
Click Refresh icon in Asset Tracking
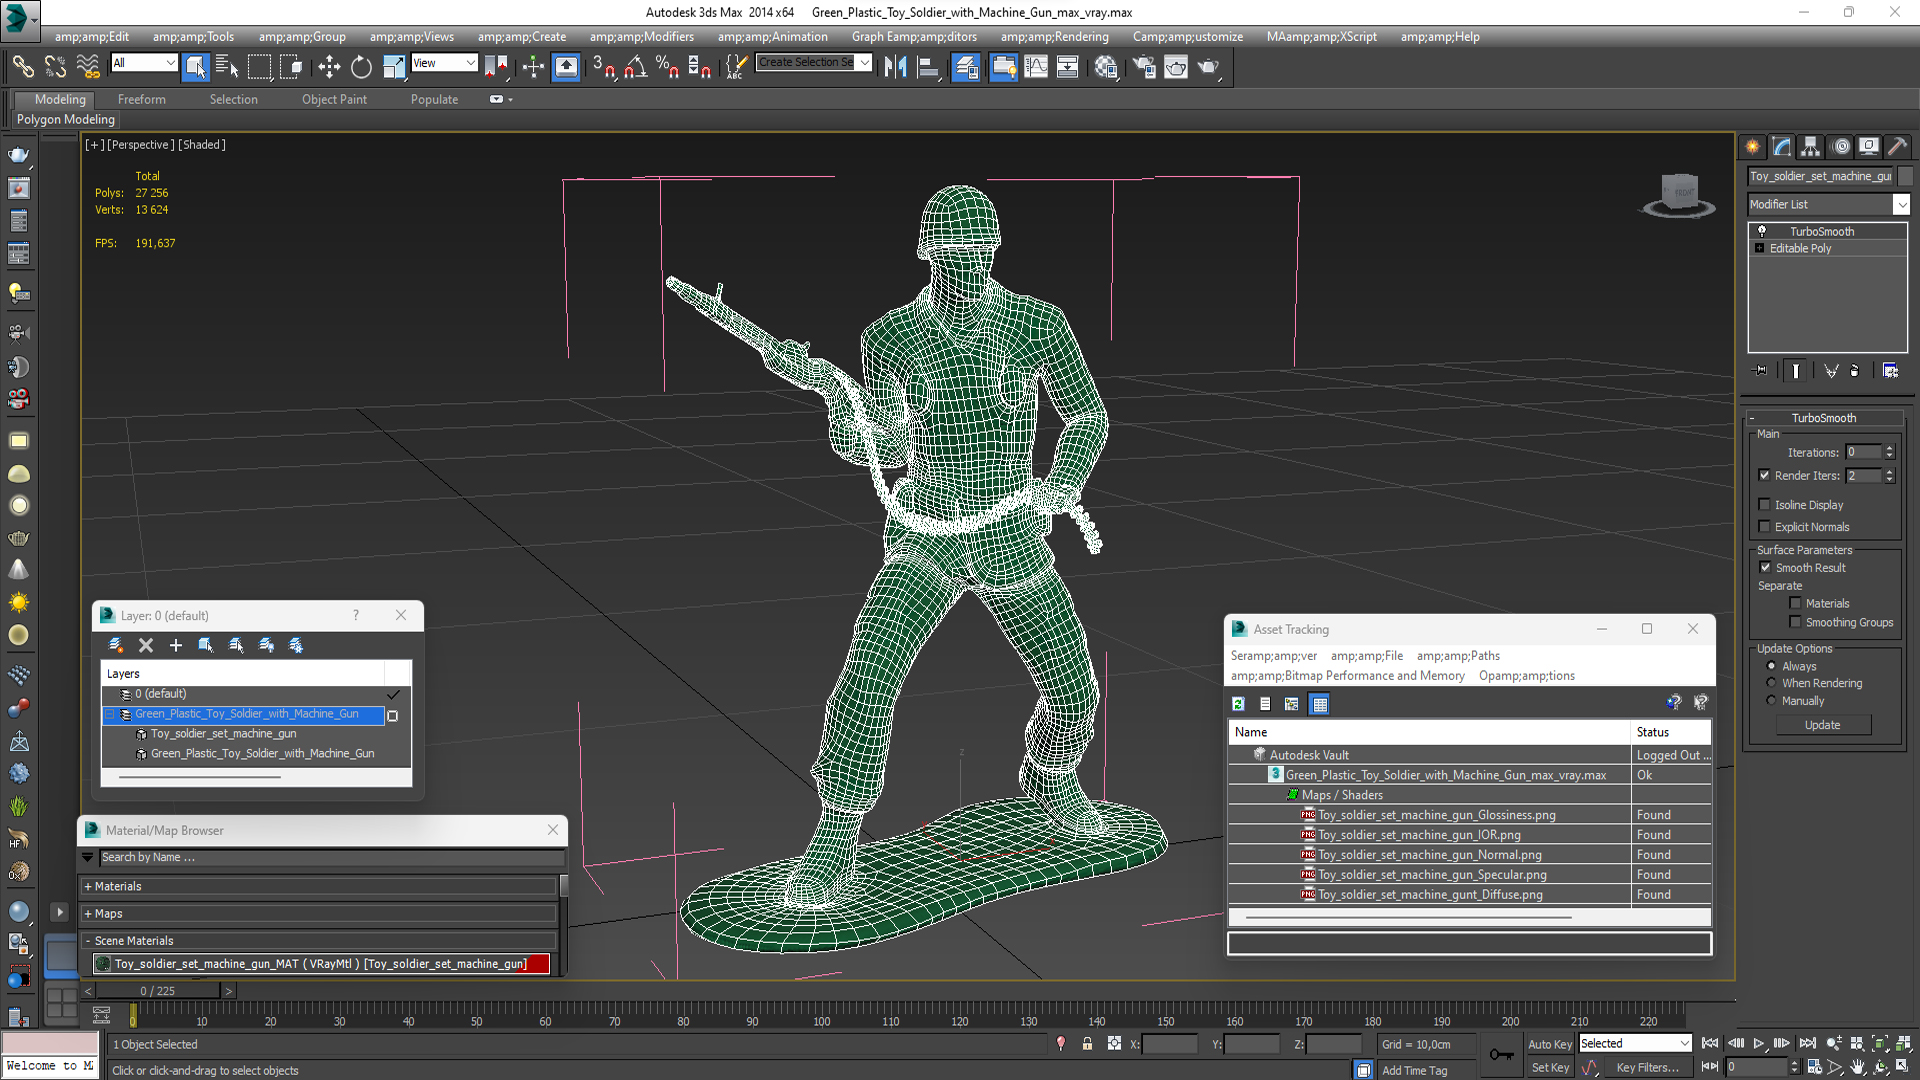pos(1238,704)
